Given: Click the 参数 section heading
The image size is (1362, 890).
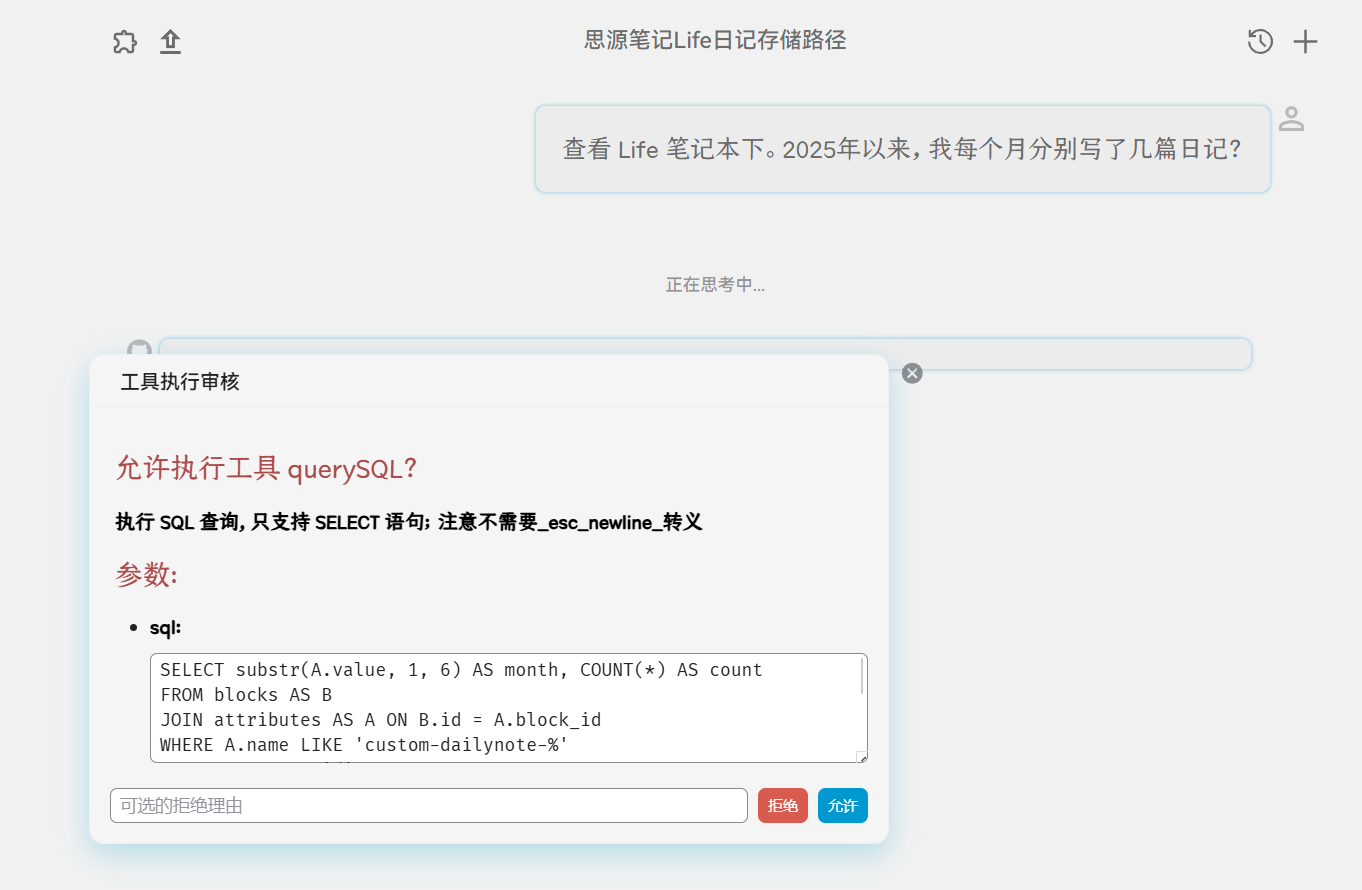Looking at the screenshot, I should click(x=138, y=575).
